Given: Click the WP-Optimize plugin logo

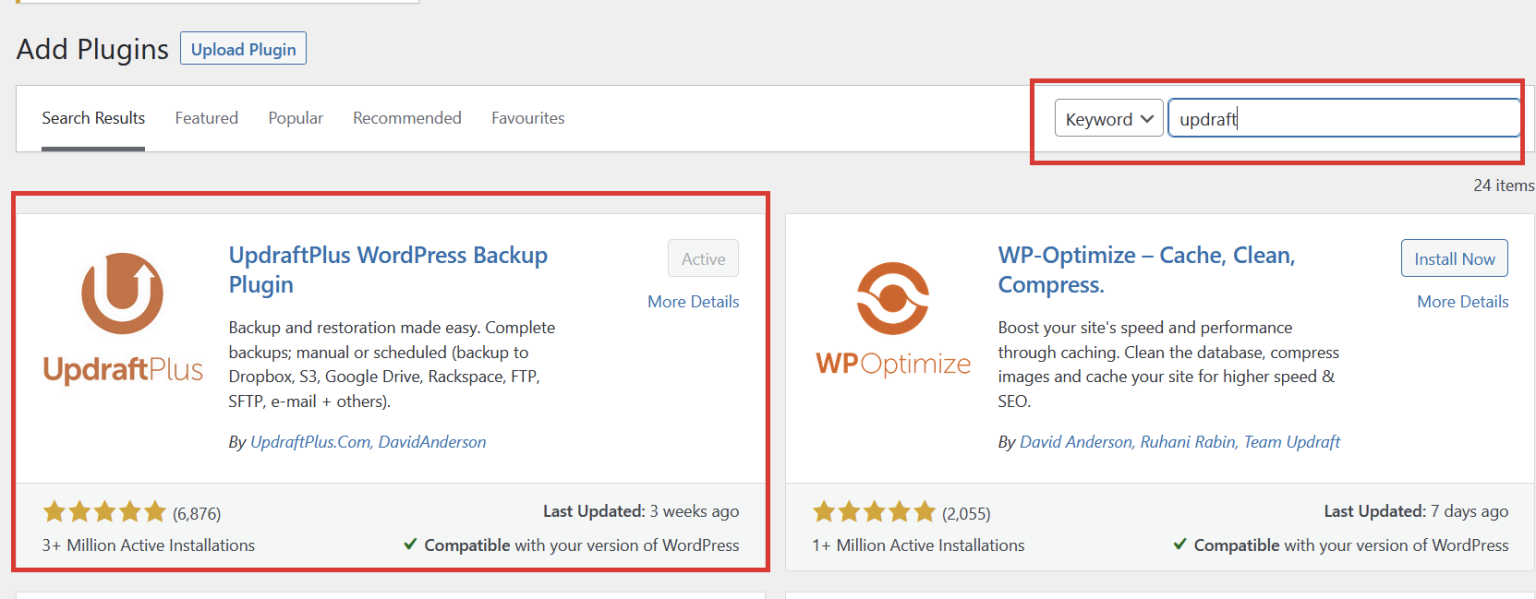Looking at the screenshot, I should click(x=893, y=318).
